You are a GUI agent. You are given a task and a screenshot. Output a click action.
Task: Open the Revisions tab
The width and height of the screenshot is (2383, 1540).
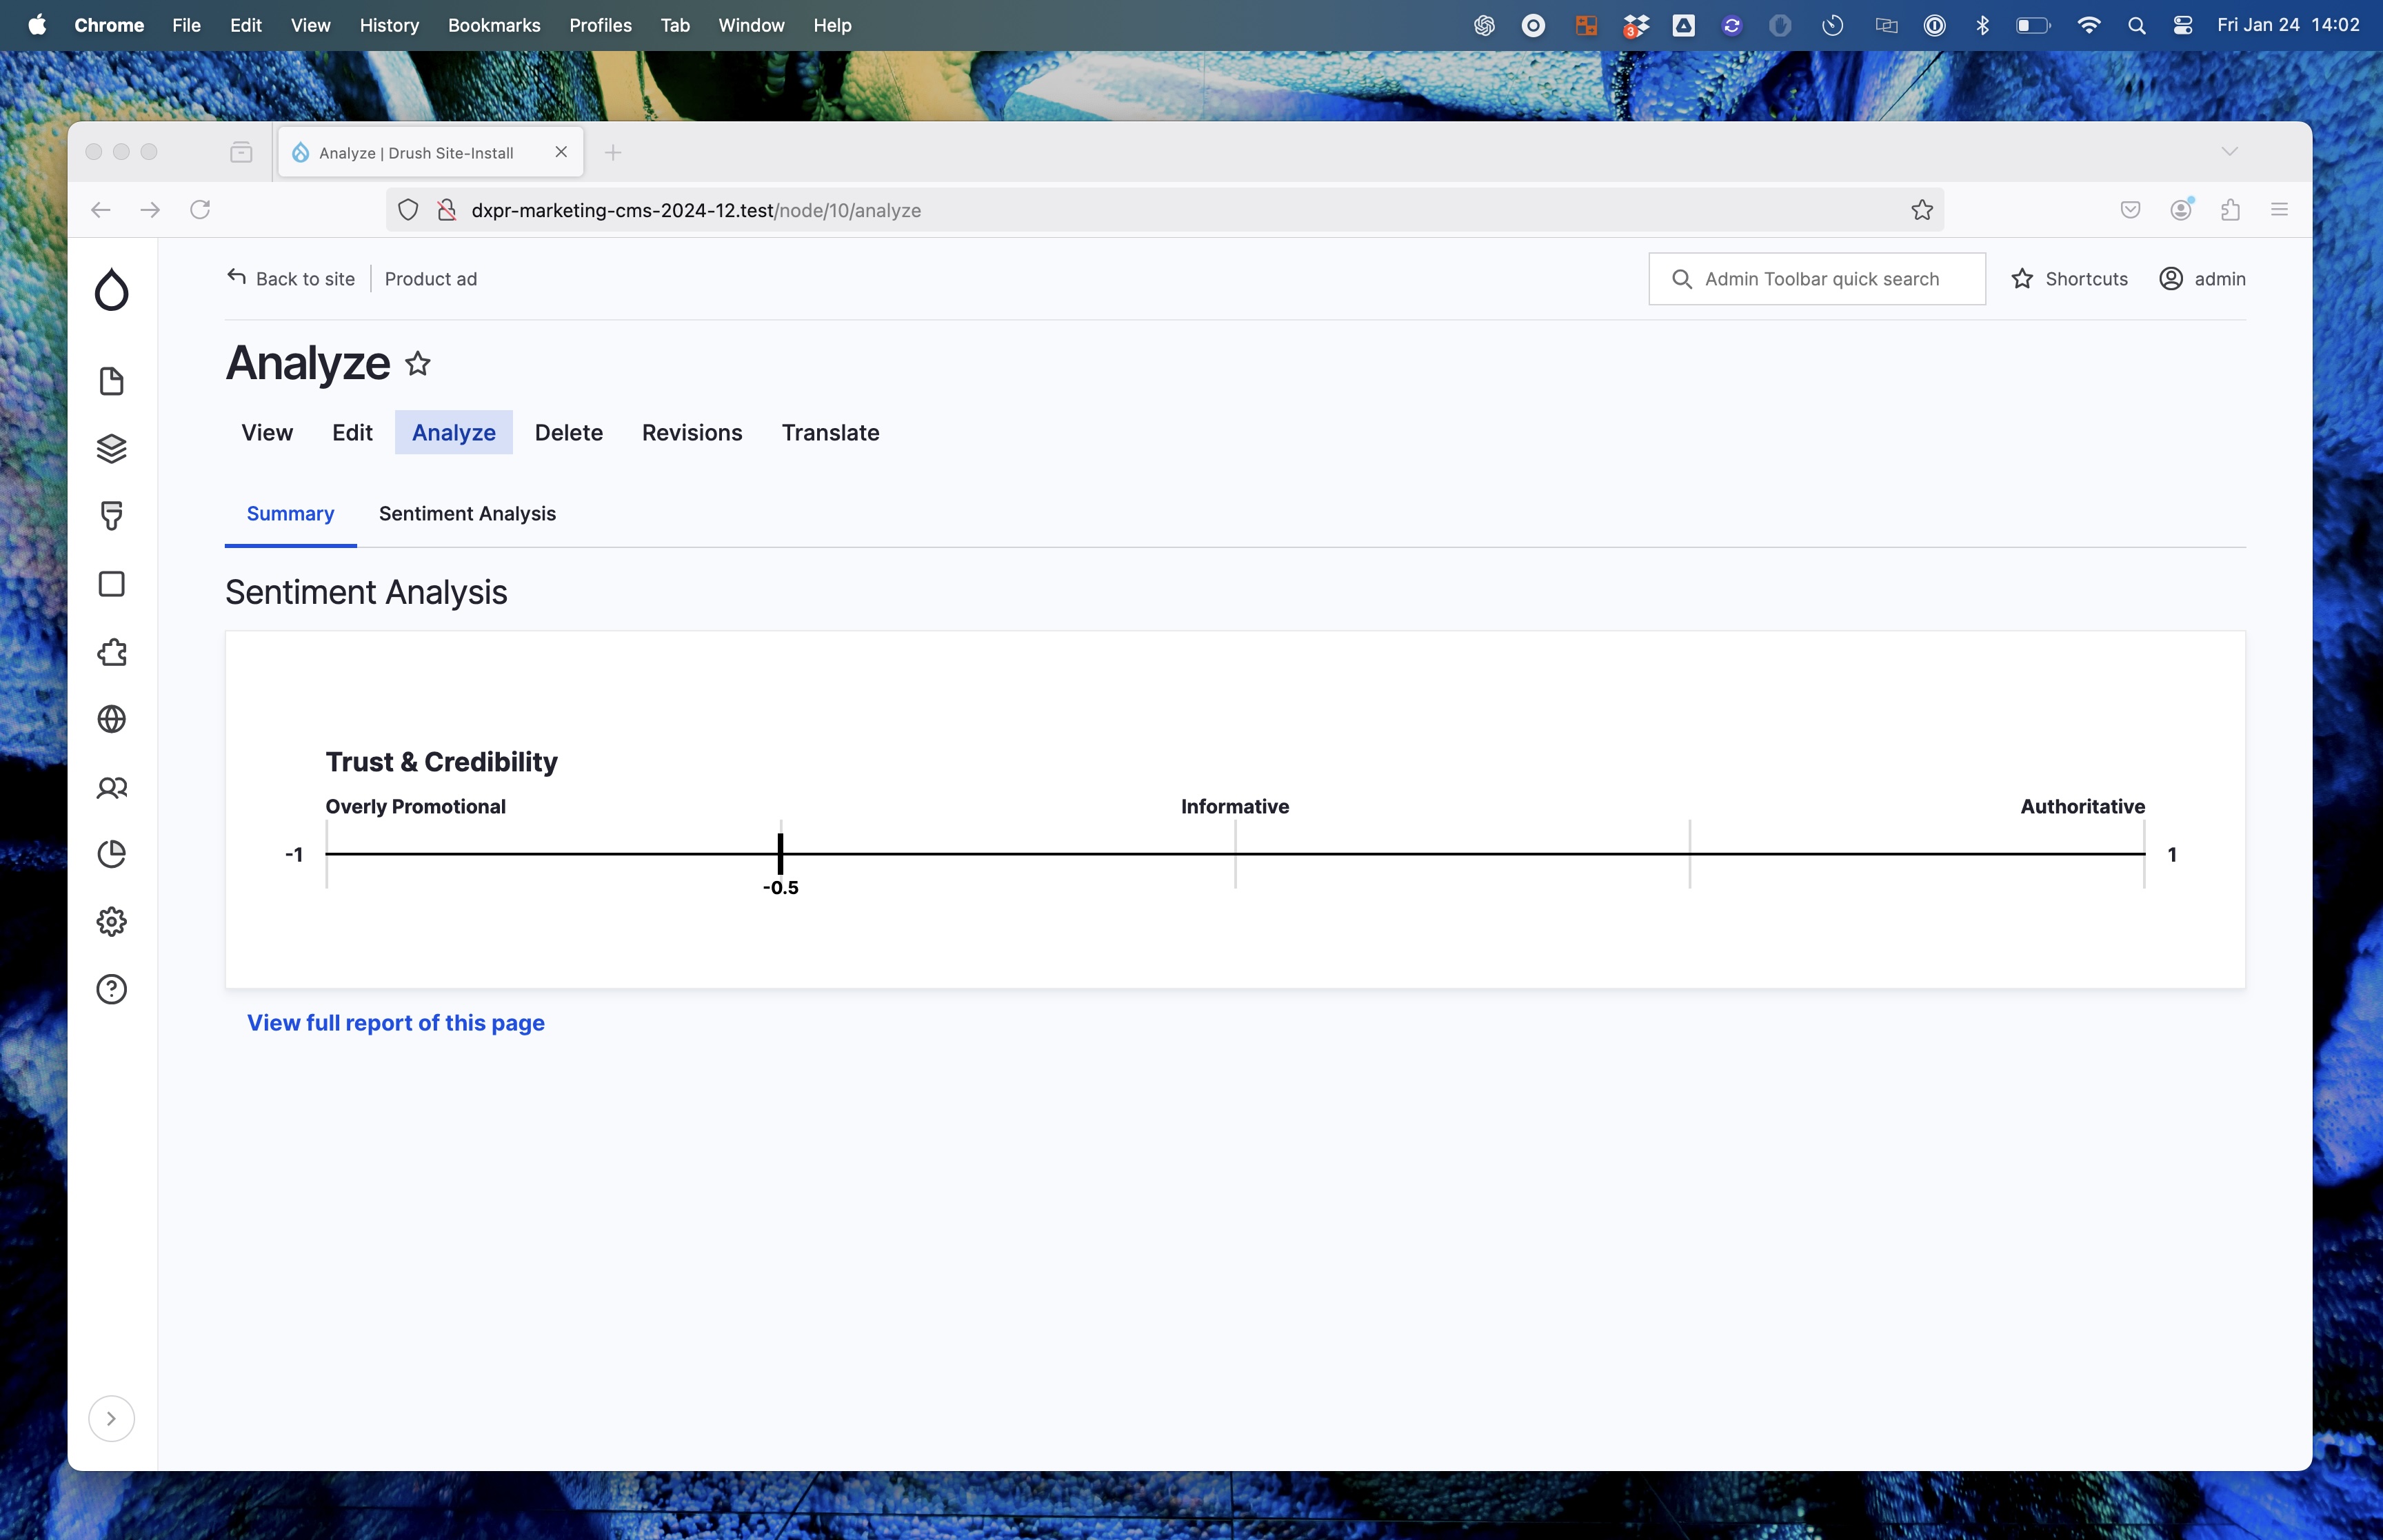coord(691,433)
